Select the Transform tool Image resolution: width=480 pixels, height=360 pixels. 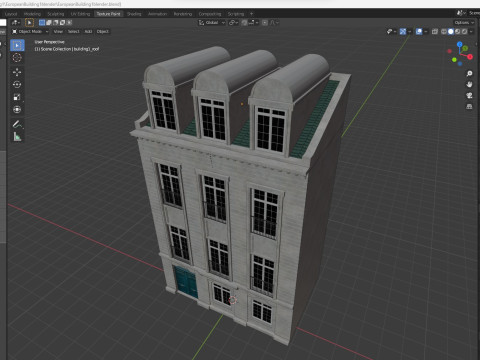(17, 109)
